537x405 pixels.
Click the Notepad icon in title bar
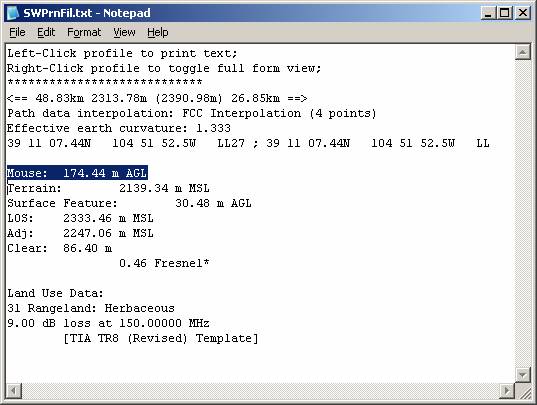[x=13, y=13]
